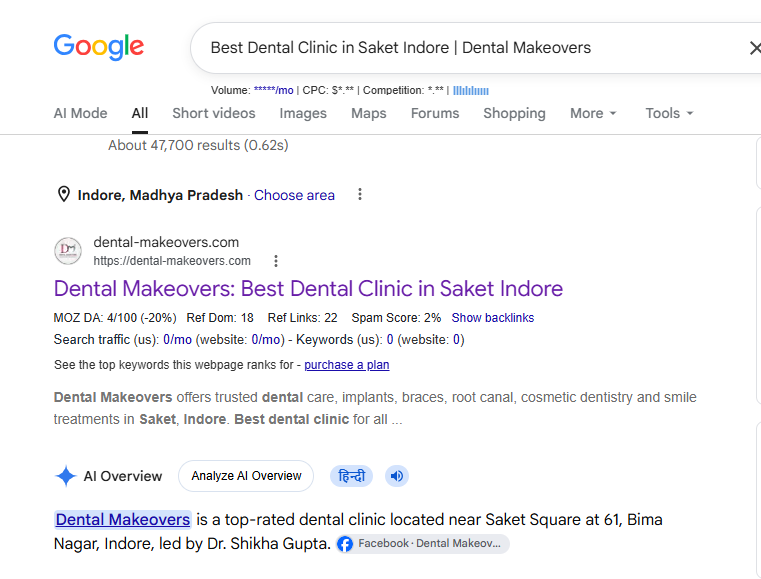Viewport: 761px width, 579px height.
Task: Click Choose area link
Action: pyautogui.click(x=294, y=195)
